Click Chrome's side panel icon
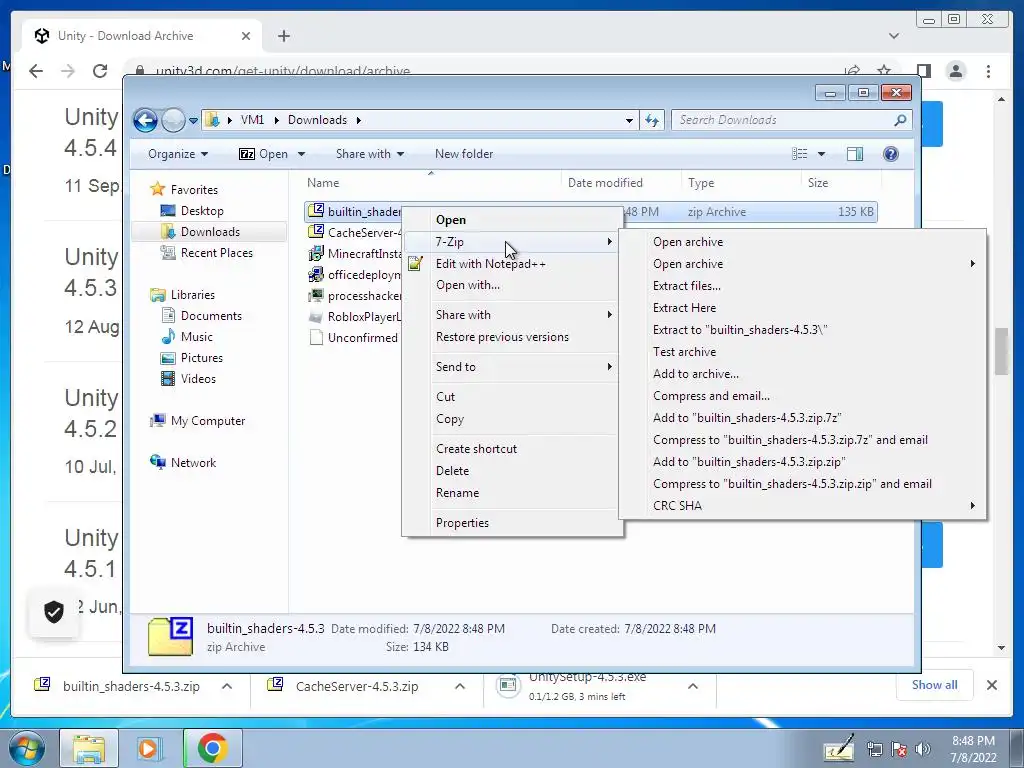Image resolution: width=1024 pixels, height=768 pixels. (x=923, y=71)
